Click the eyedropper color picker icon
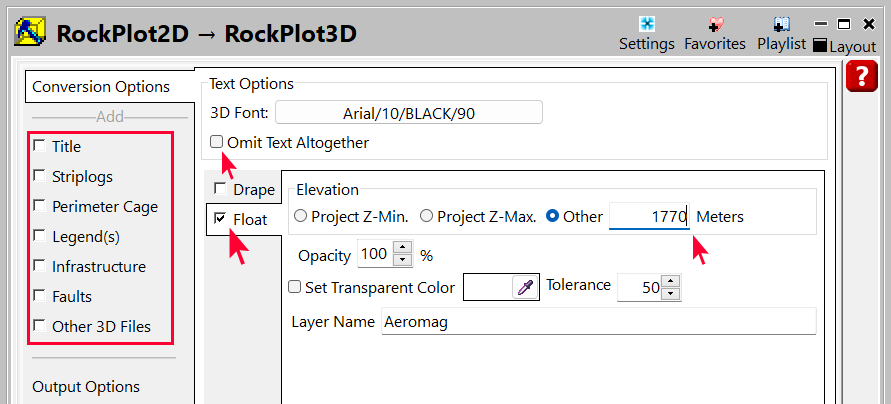This screenshot has width=891, height=404. pyautogui.click(x=524, y=288)
